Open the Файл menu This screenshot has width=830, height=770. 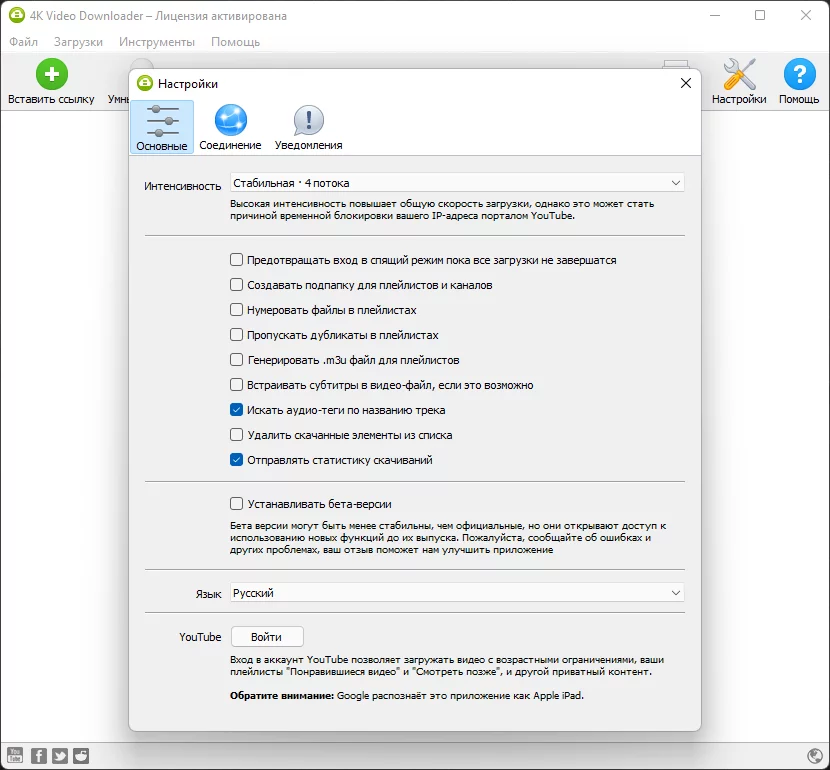(23, 42)
